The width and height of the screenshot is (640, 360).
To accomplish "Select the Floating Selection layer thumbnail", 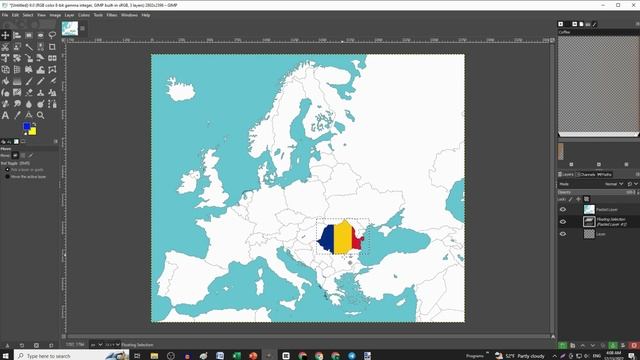I will pos(589,222).
